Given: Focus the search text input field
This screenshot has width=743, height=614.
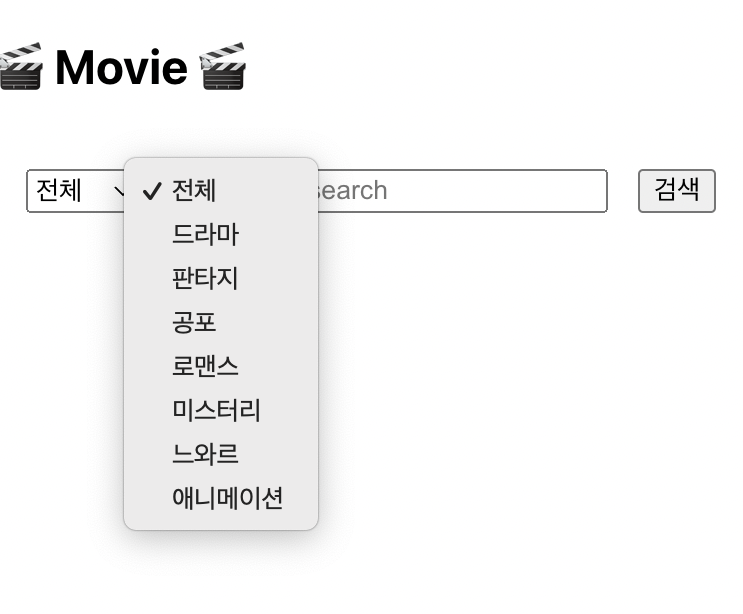Looking at the screenshot, I should point(462,190).
